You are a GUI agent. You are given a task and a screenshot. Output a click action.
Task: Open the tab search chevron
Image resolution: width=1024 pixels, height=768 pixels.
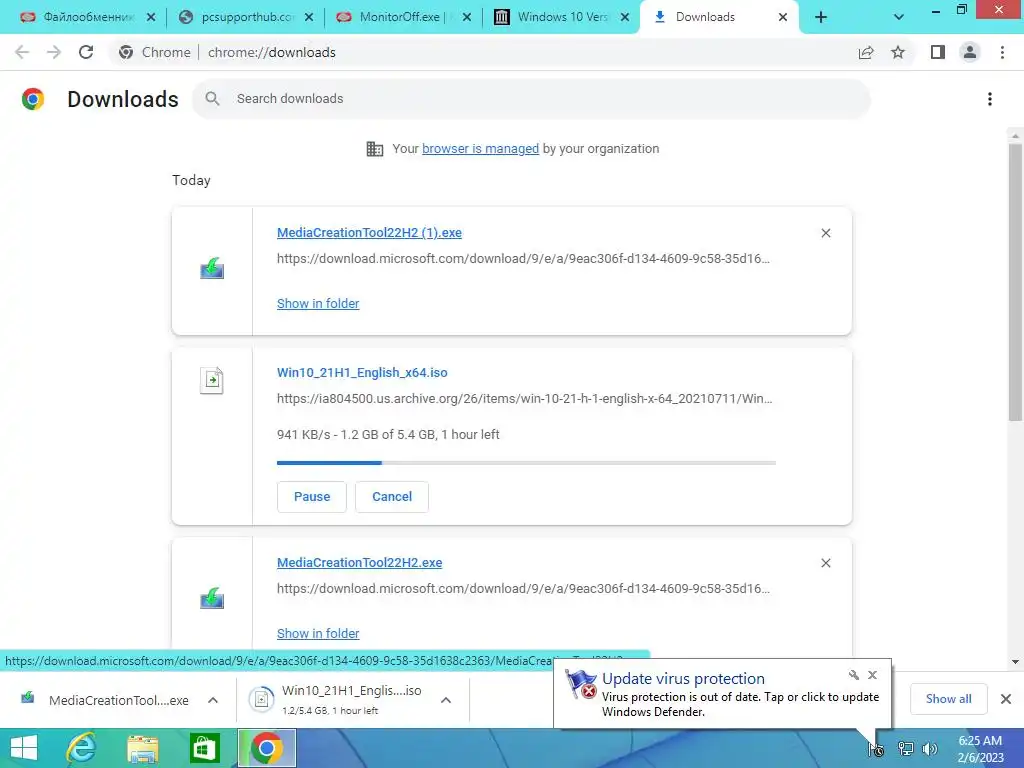(x=899, y=17)
